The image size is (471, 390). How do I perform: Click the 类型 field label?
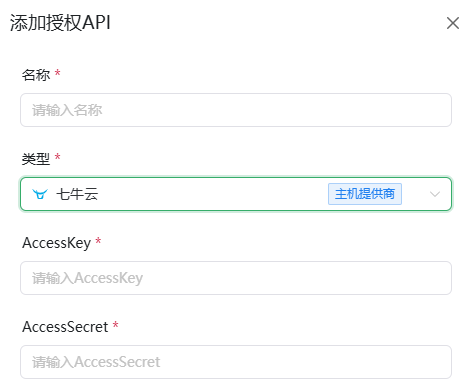pyautogui.click(x=36, y=159)
